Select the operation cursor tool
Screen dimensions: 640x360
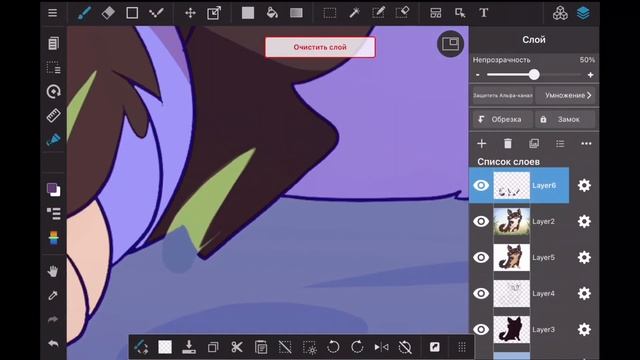tap(460, 13)
